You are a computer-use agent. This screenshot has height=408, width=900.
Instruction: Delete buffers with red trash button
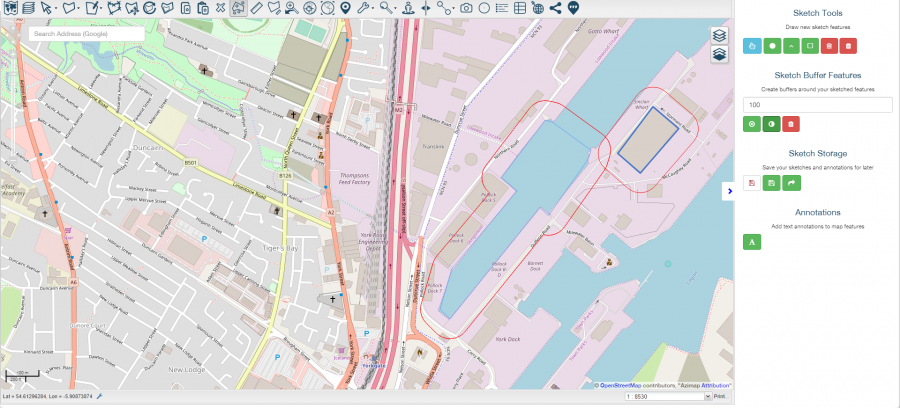tap(790, 124)
